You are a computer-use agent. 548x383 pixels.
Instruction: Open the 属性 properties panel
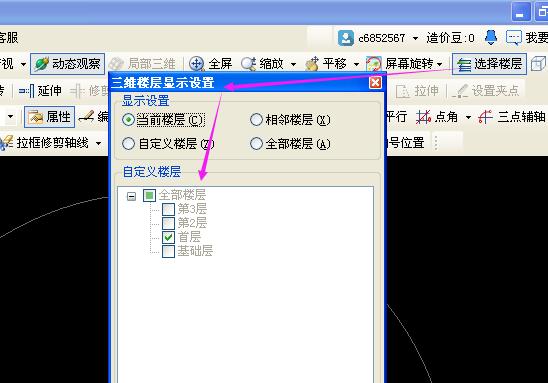point(49,117)
